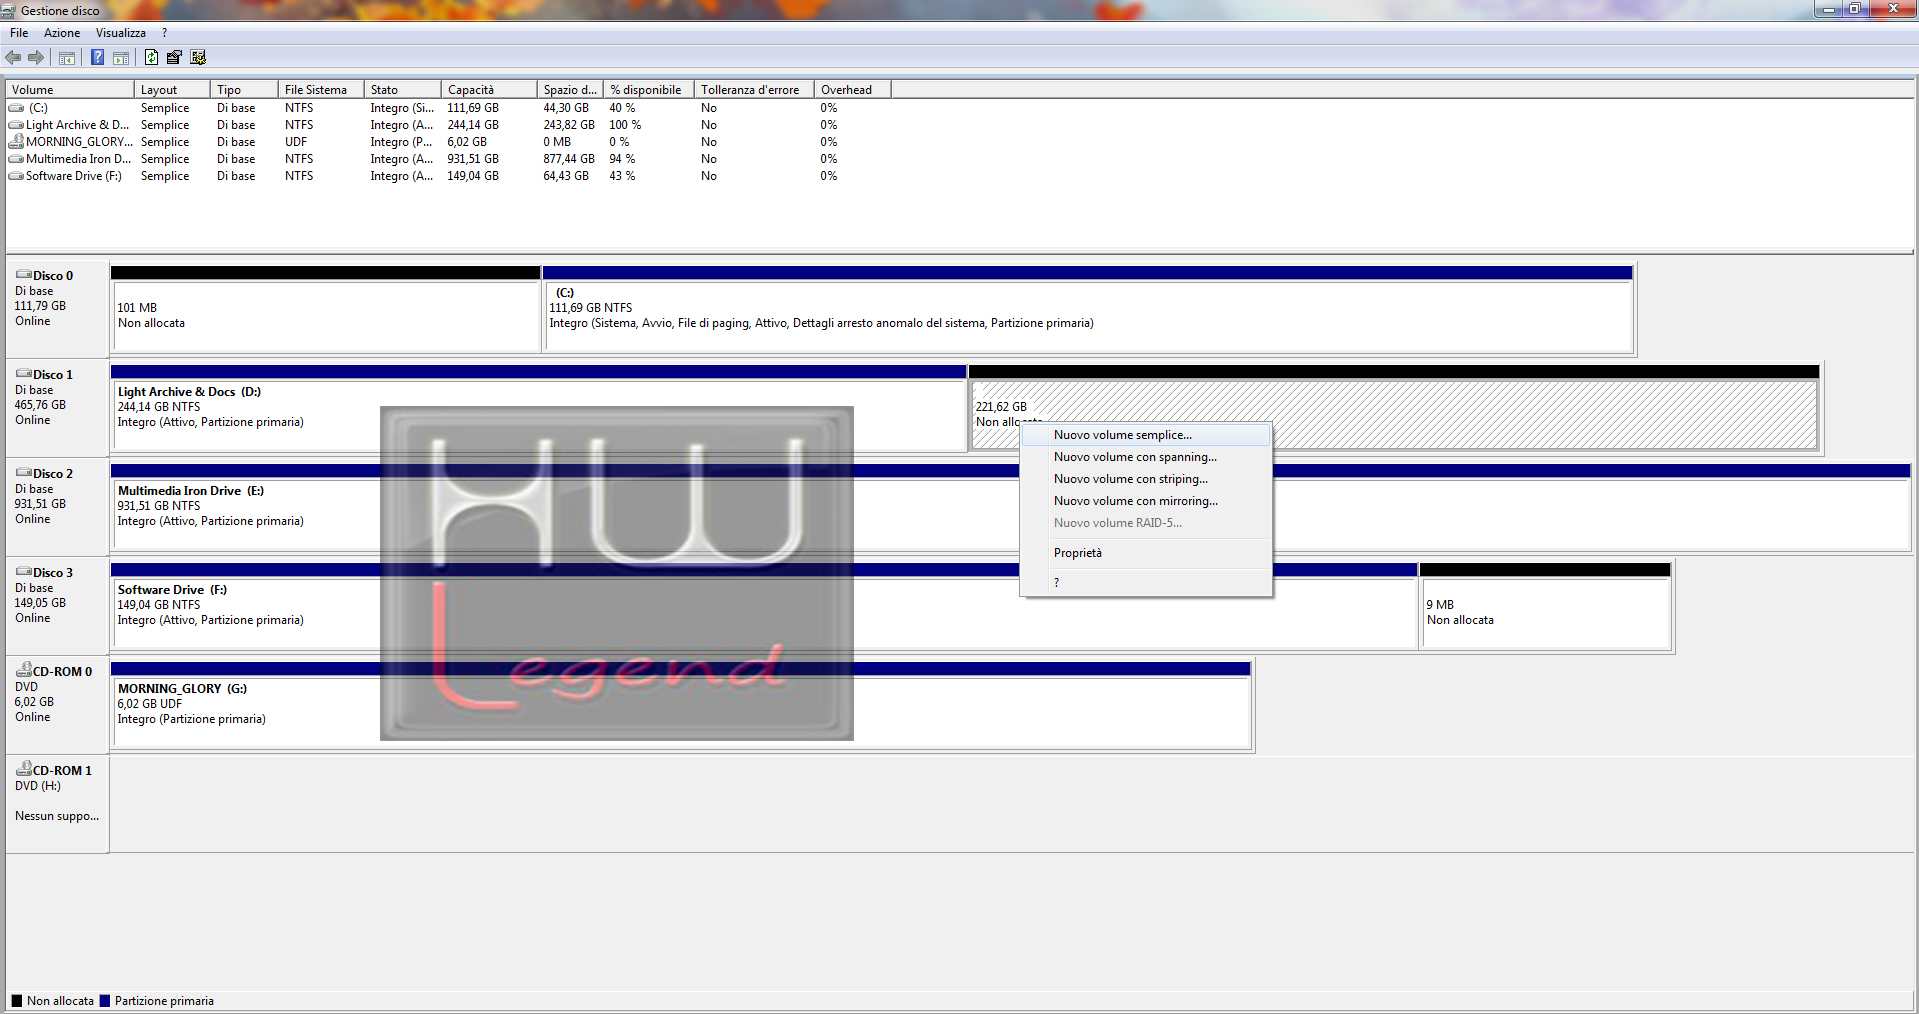Sort by the Tipo column header
The image size is (1919, 1014).
tap(244, 90)
